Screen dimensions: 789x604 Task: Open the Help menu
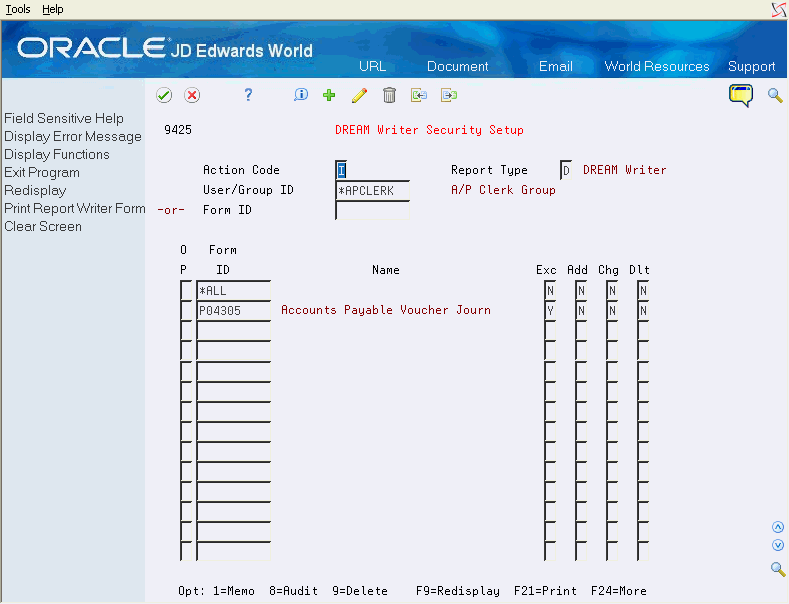tap(53, 9)
